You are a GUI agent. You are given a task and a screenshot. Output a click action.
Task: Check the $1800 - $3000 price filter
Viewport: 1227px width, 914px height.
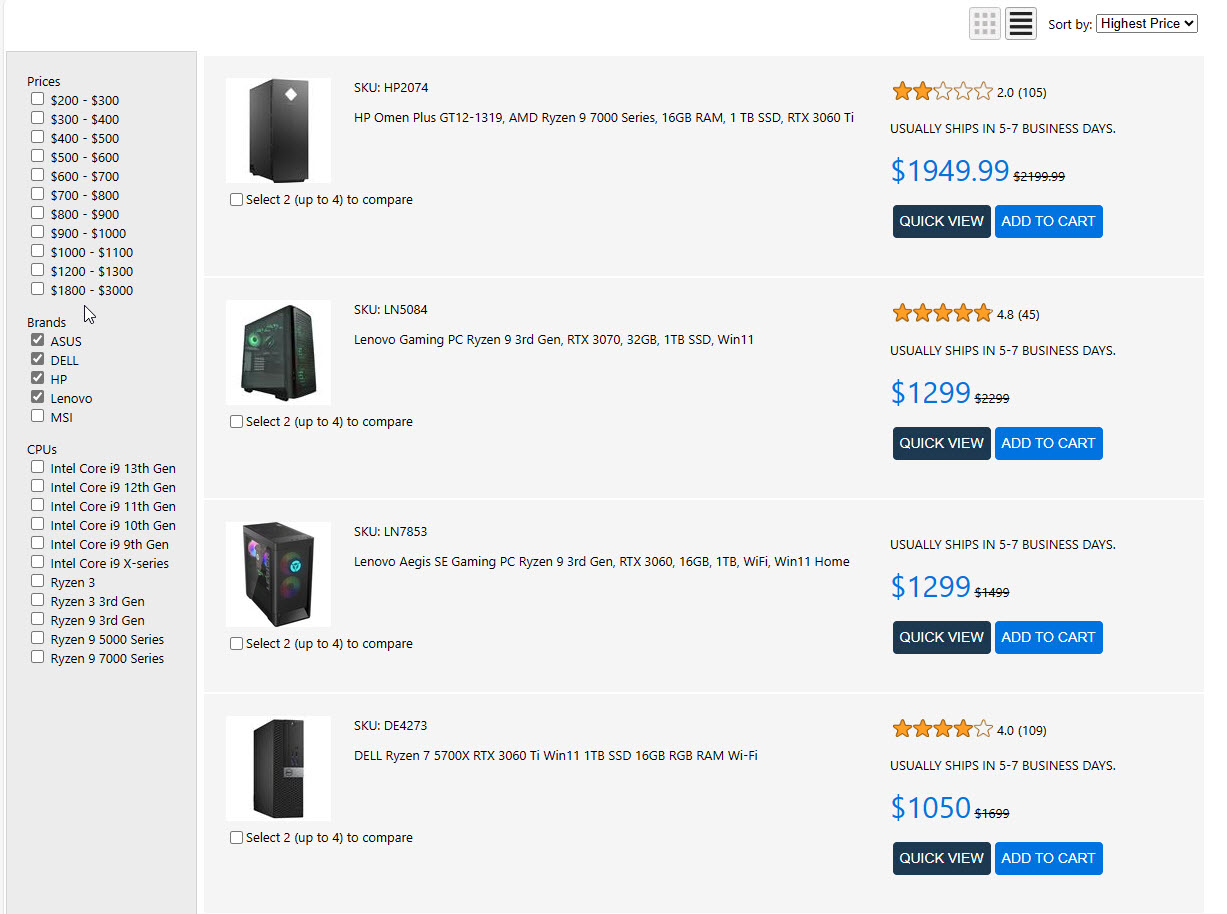pos(38,290)
